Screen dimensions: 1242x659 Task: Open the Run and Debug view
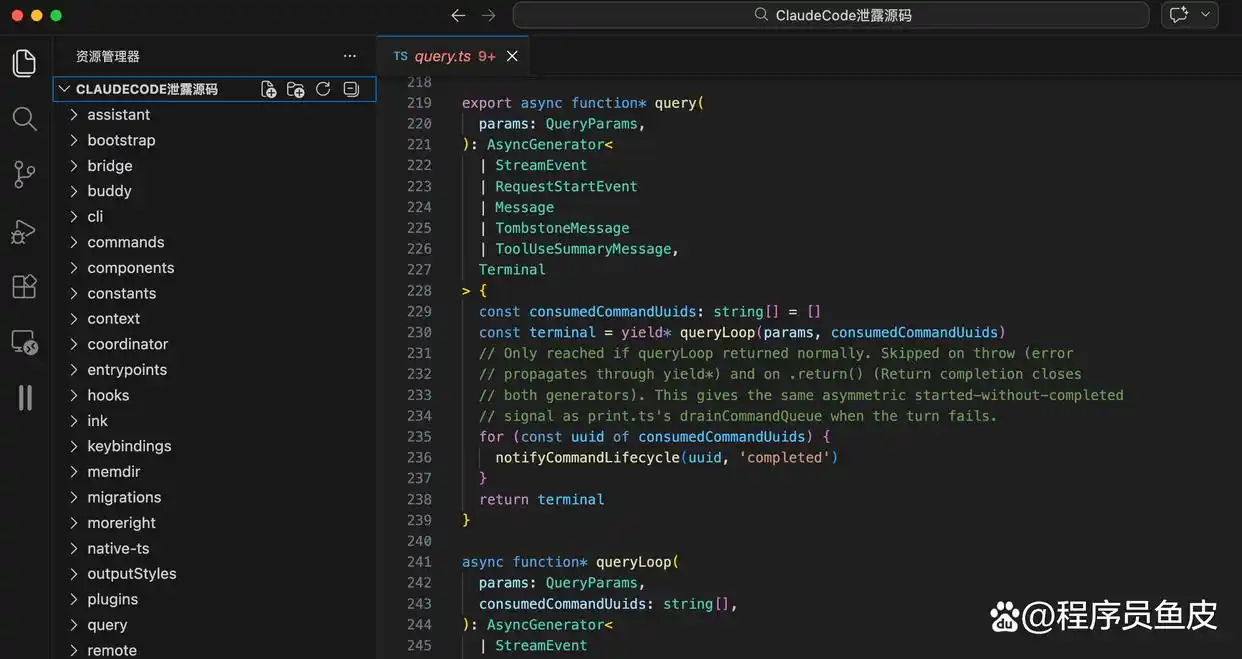click(25, 231)
